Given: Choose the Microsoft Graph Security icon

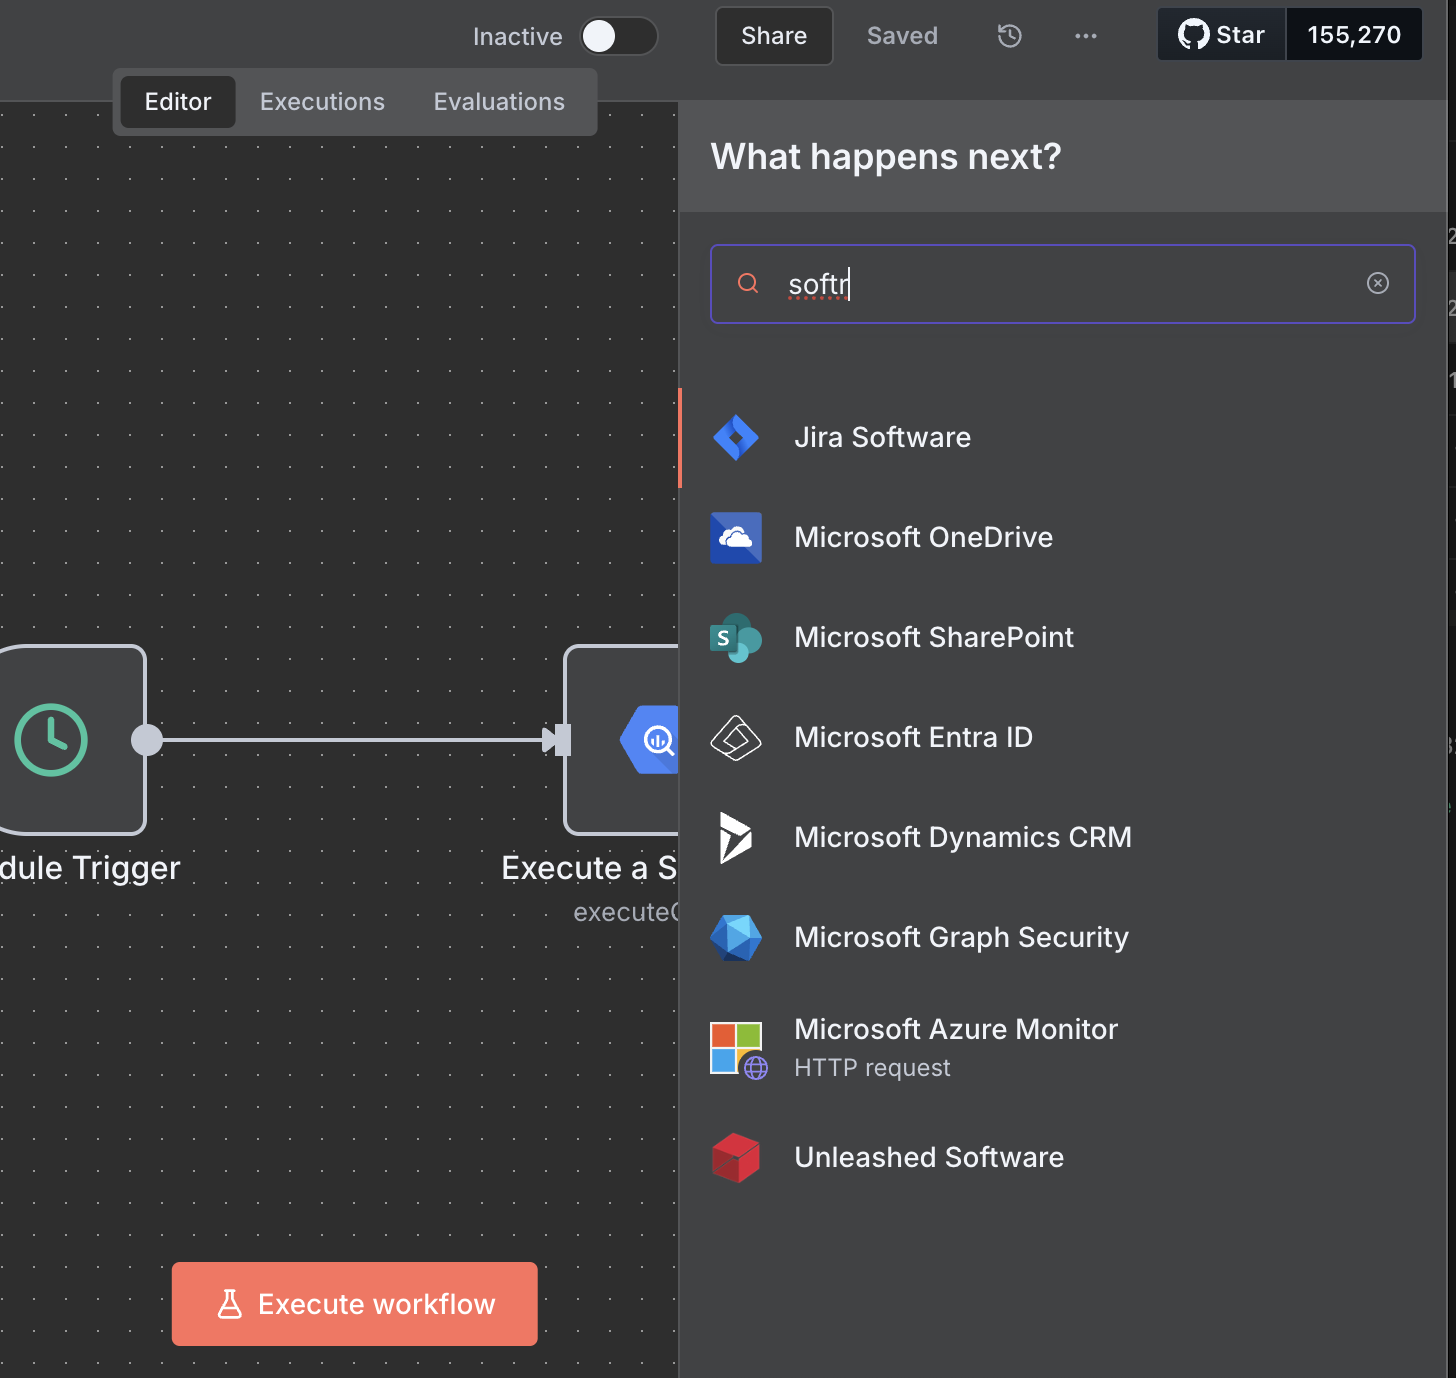Looking at the screenshot, I should (x=736, y=938).
